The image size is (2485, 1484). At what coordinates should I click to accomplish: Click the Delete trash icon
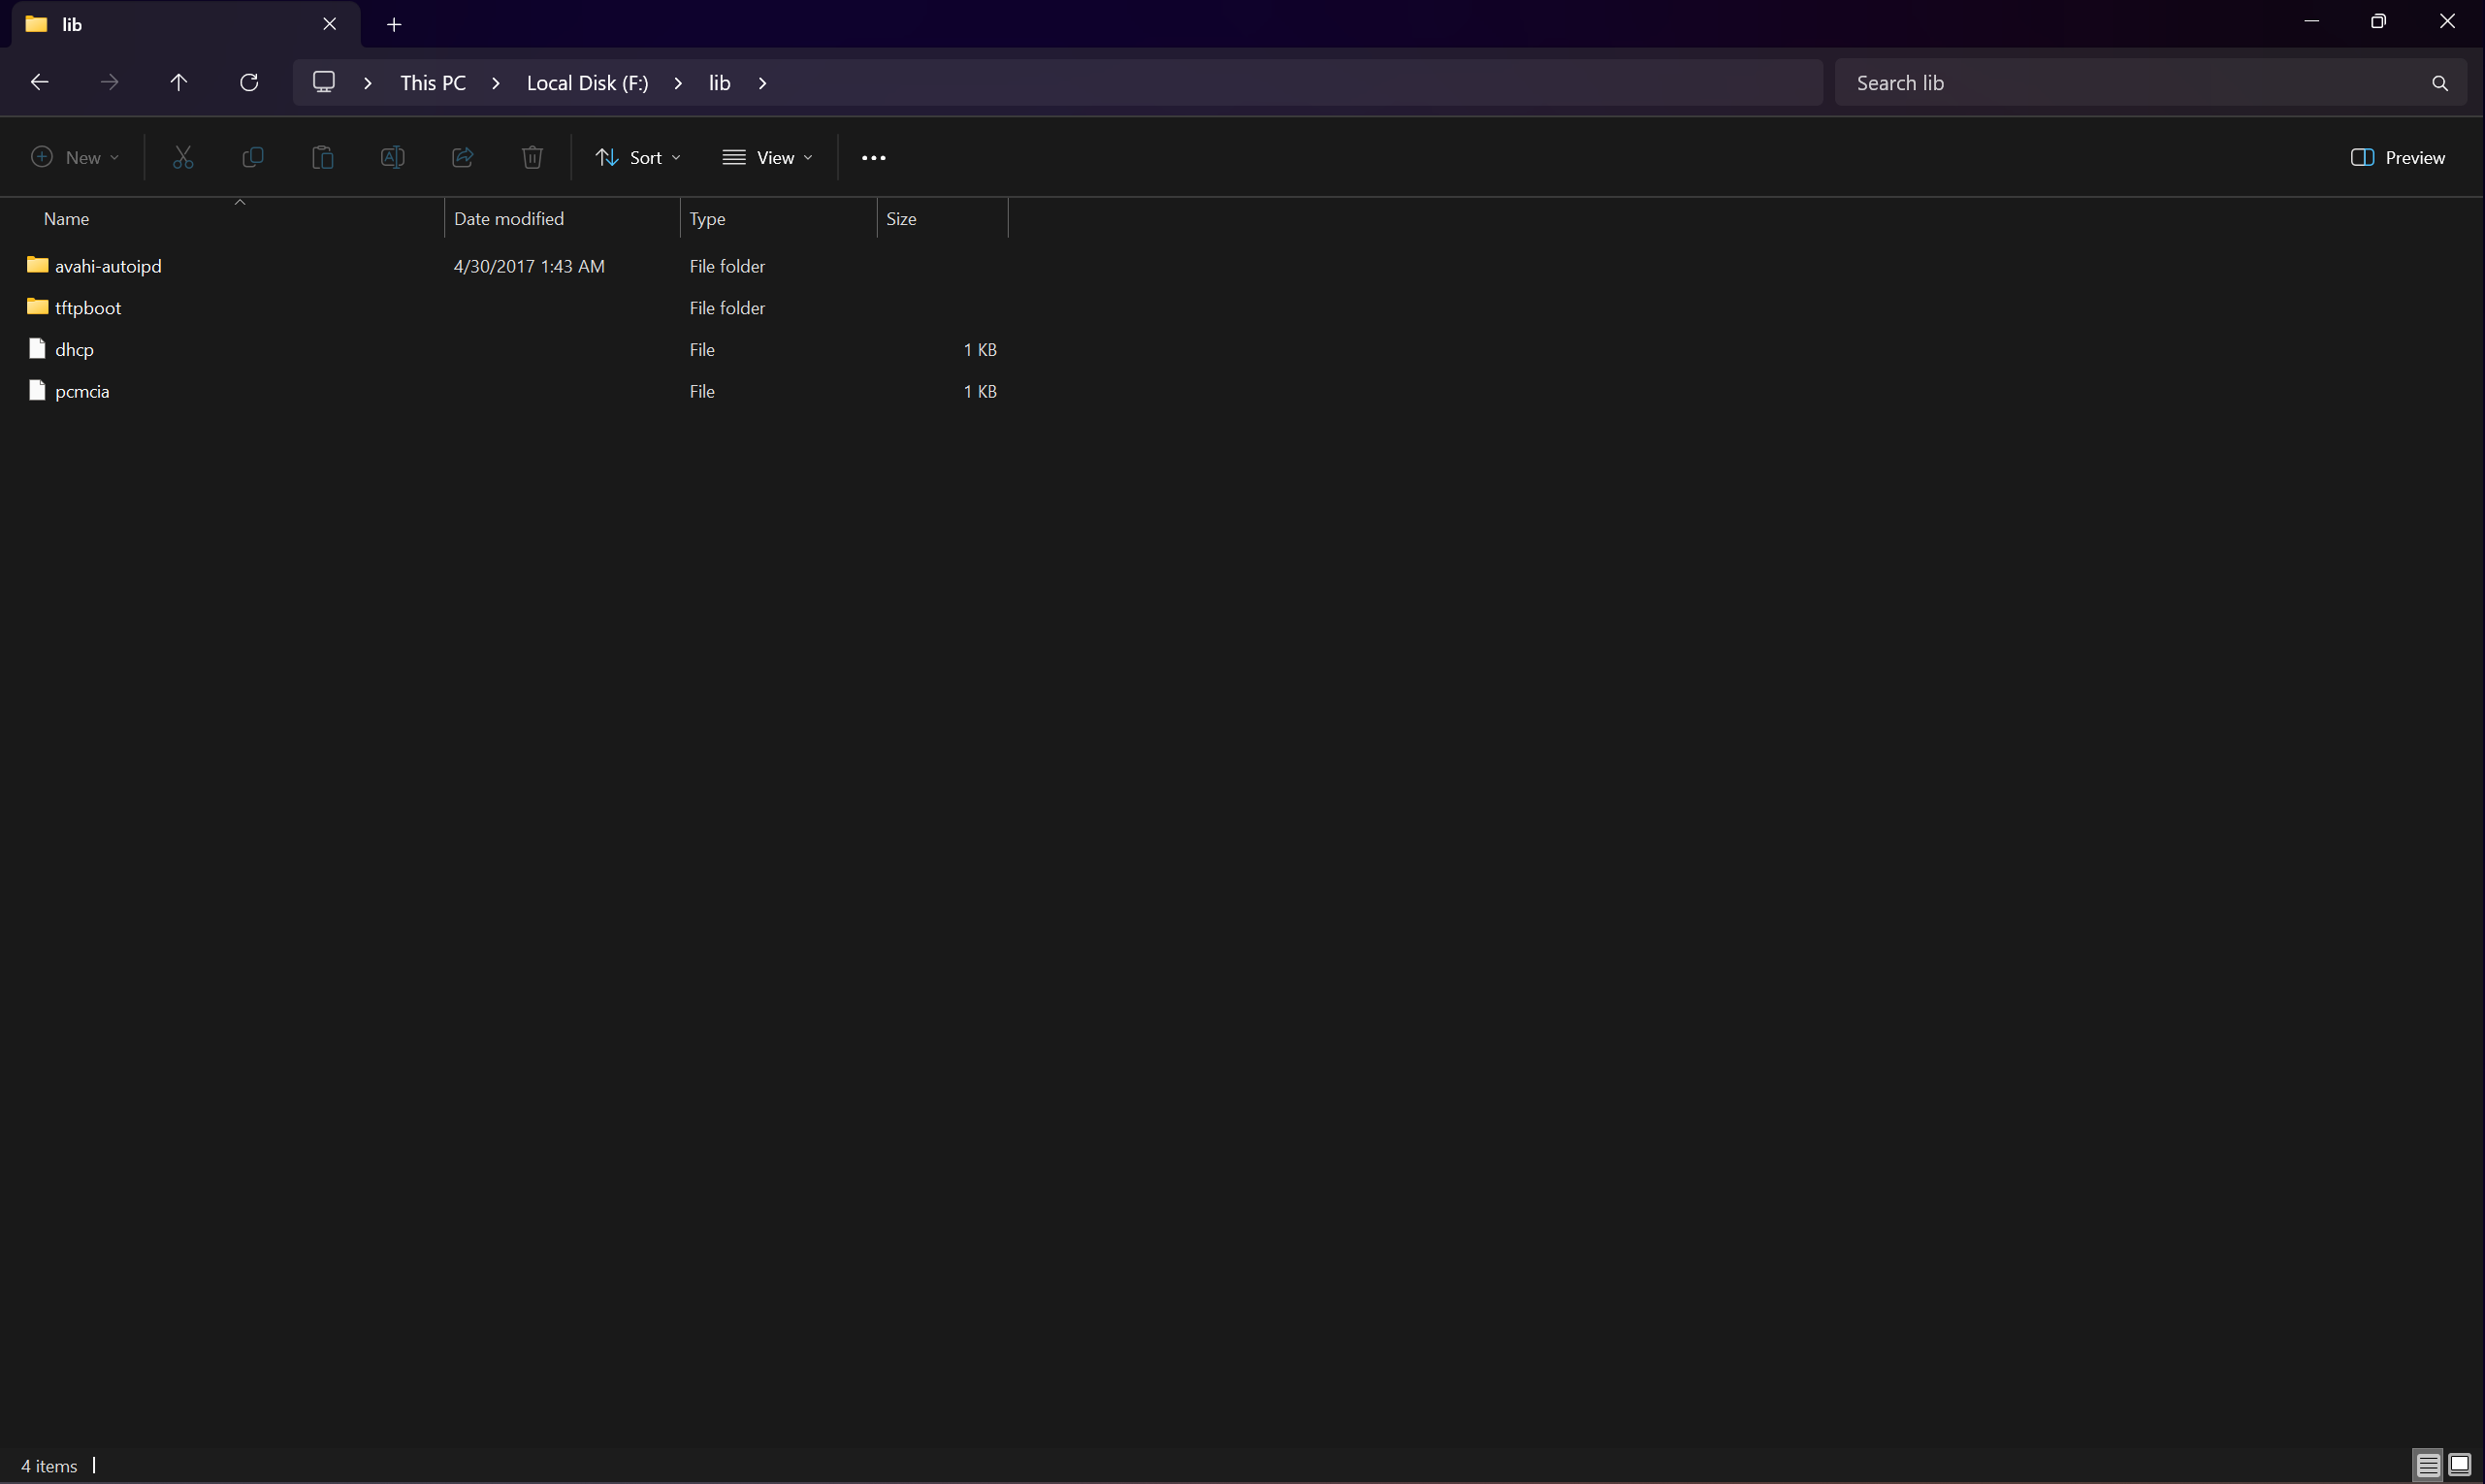(x=532, y=157)
